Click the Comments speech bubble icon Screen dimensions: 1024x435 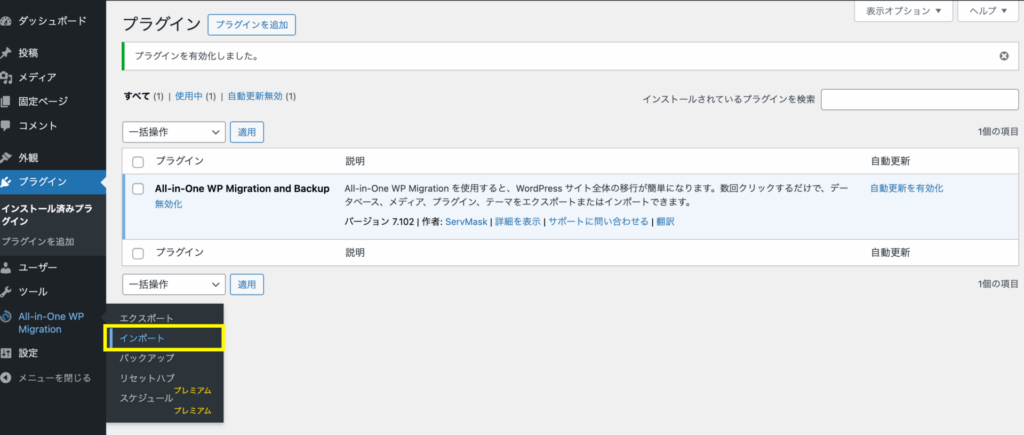[7, 125]
